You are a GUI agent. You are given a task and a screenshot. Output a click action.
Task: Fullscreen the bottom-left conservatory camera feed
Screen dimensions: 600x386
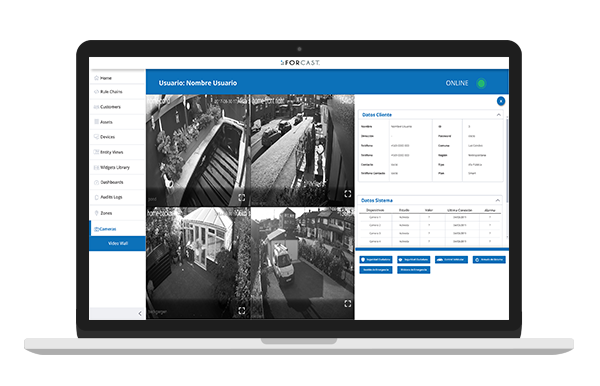click(241, 311)
